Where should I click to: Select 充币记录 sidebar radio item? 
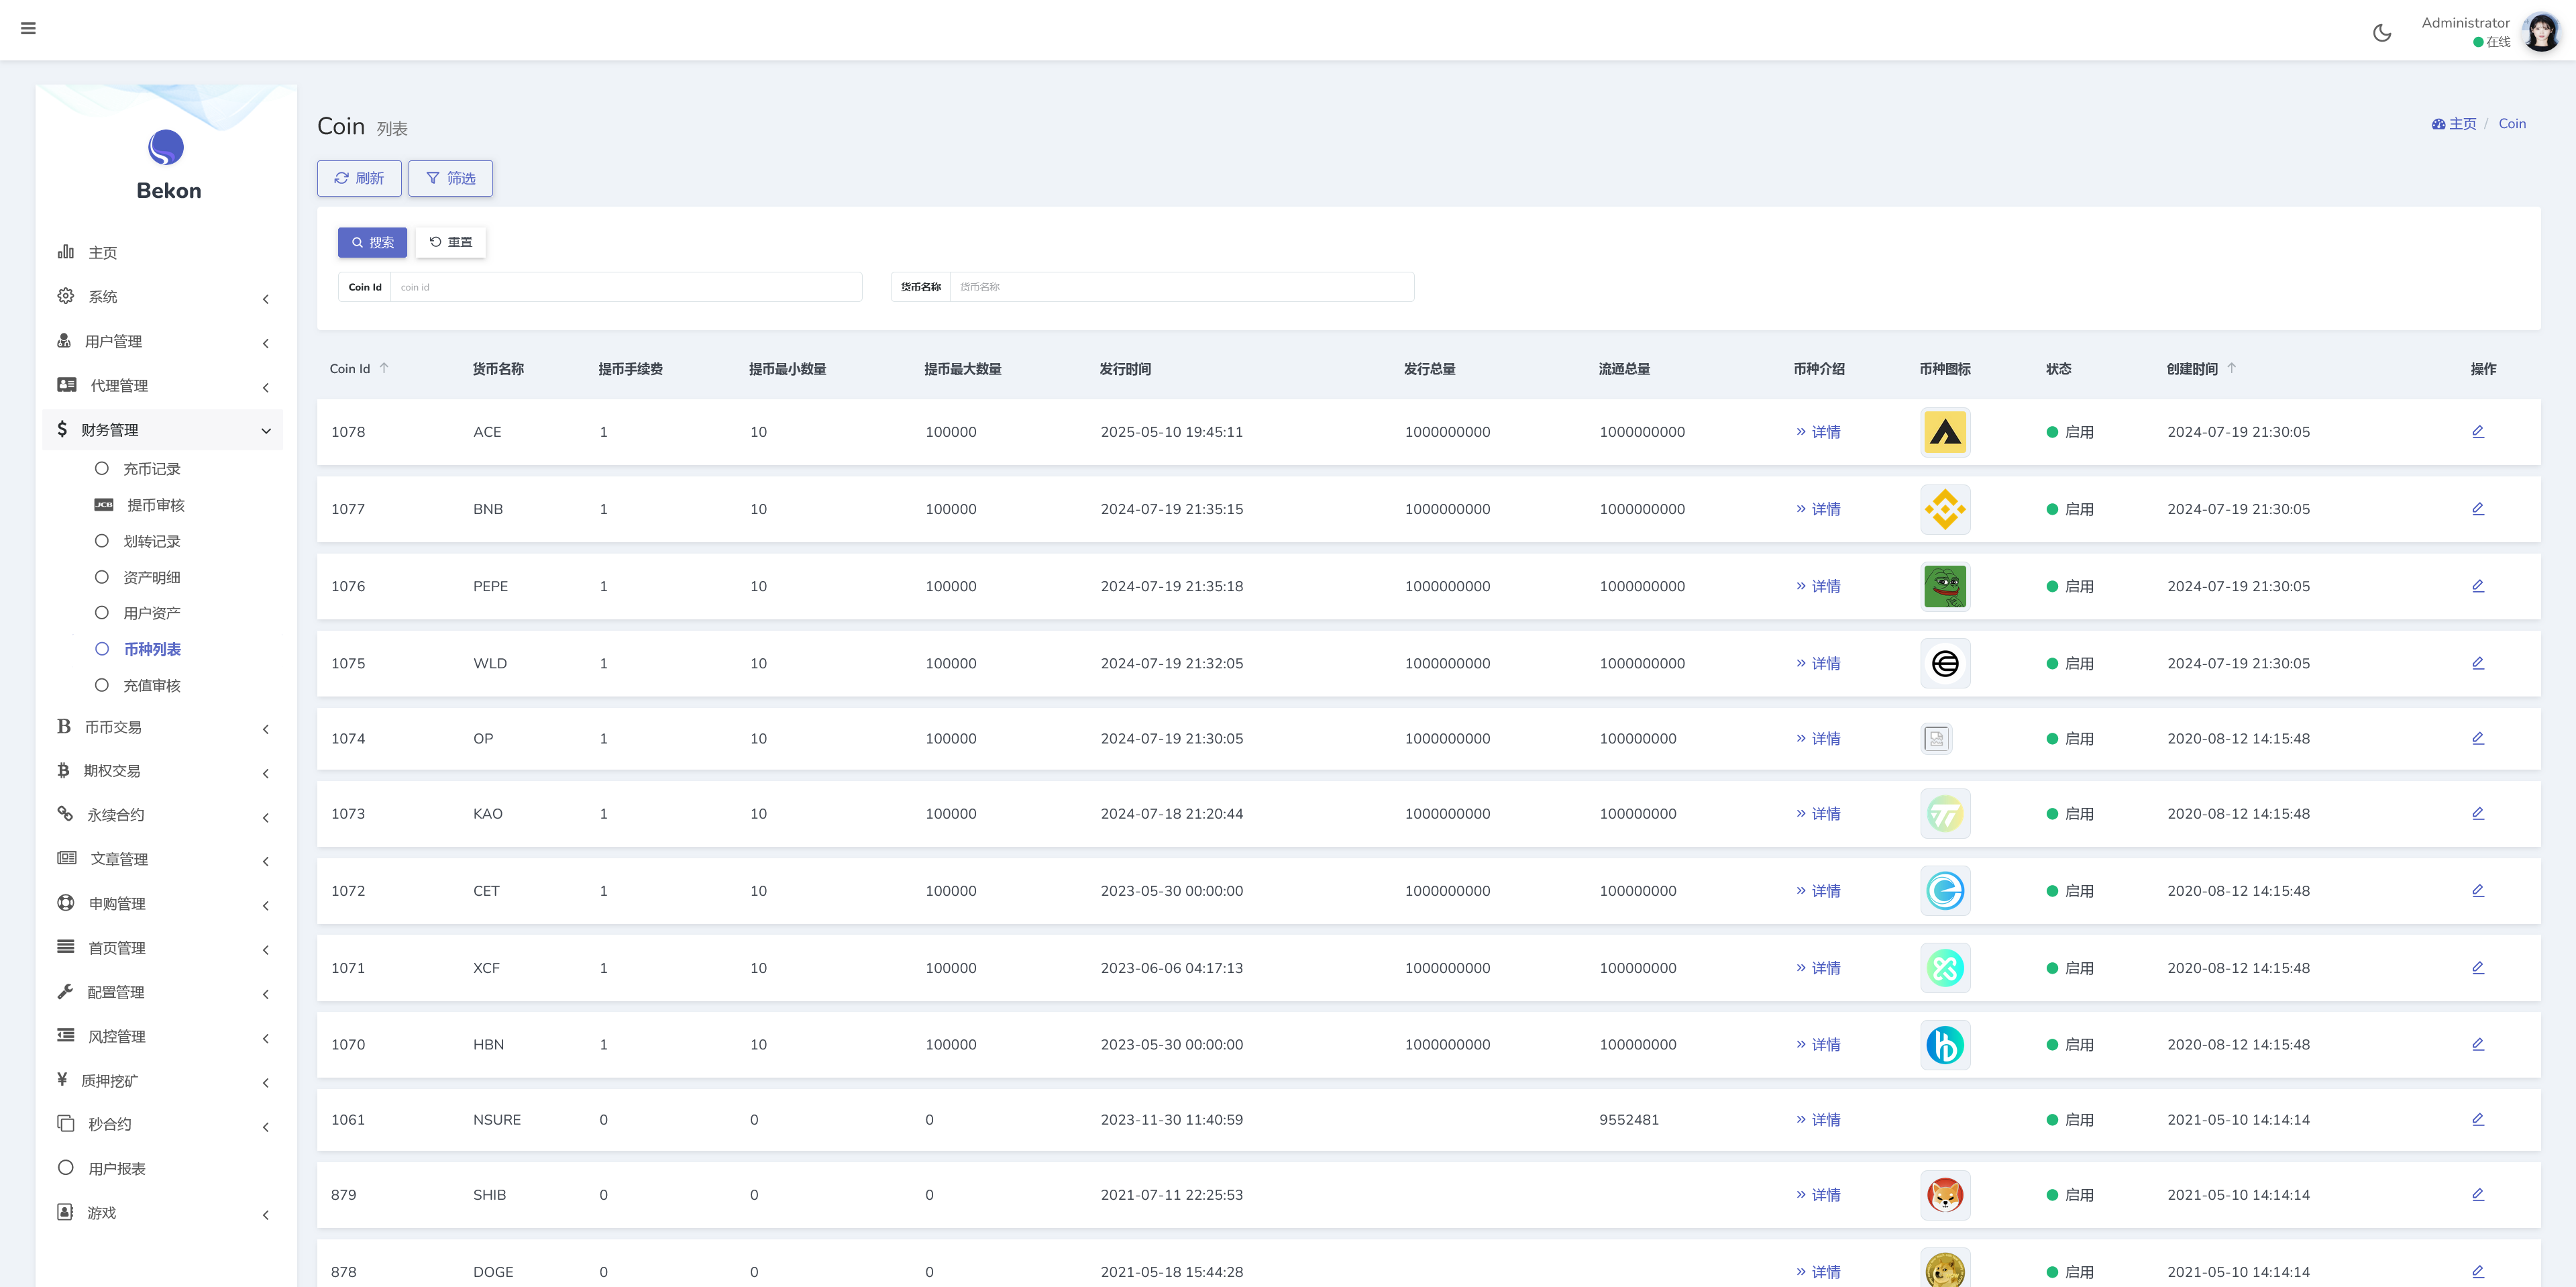point(150,469)
